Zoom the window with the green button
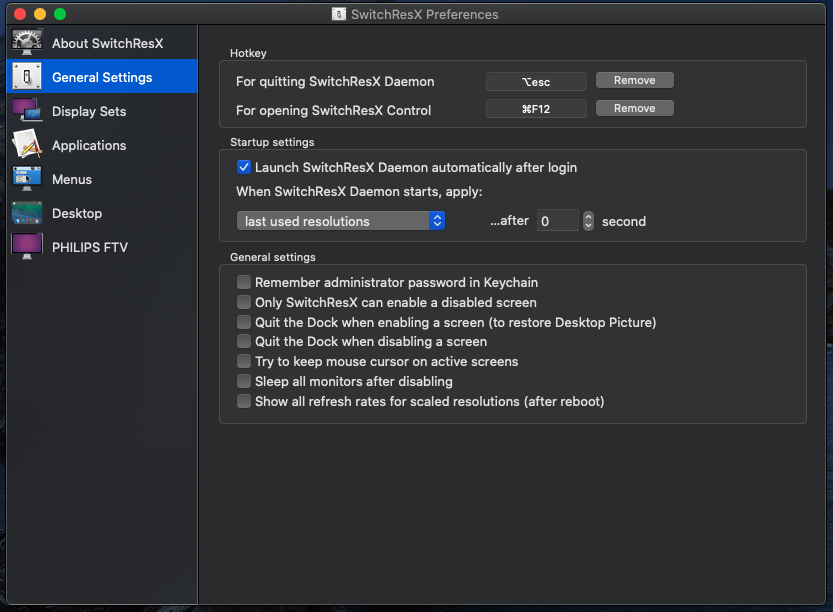The image size is (833, 612). (x=60, y=14)
